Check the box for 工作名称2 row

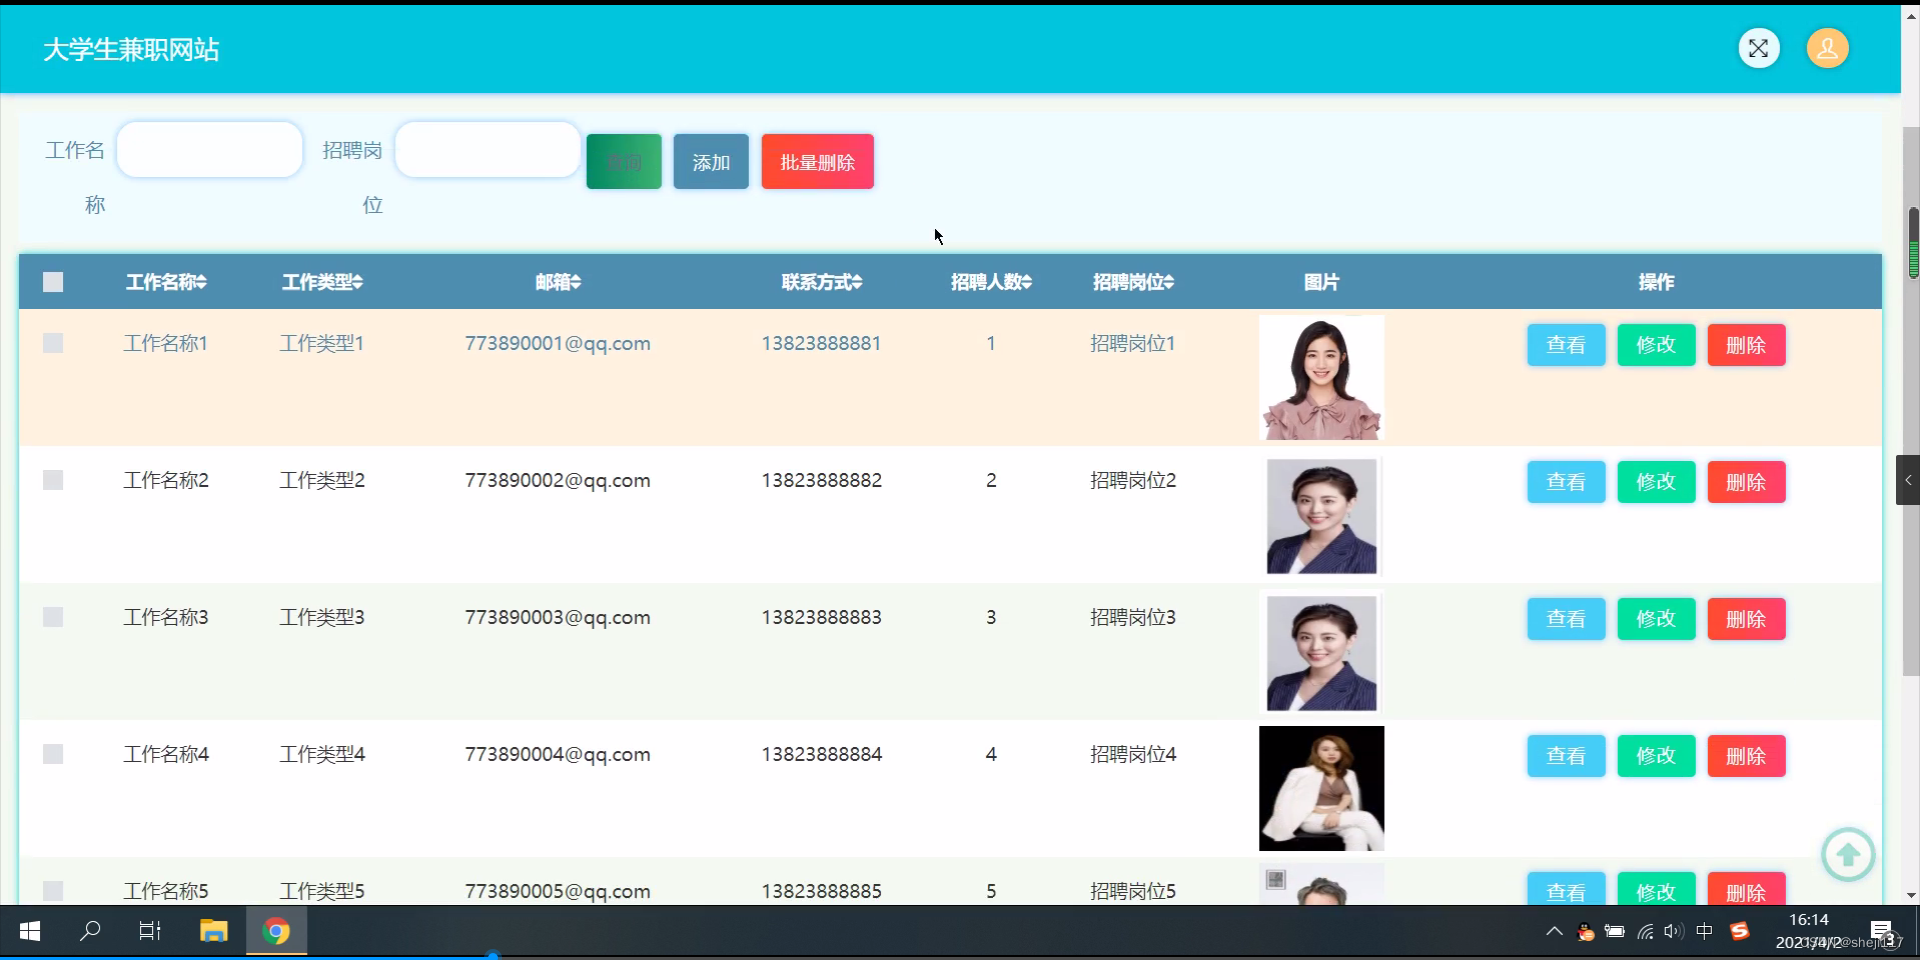coord(53,480)
